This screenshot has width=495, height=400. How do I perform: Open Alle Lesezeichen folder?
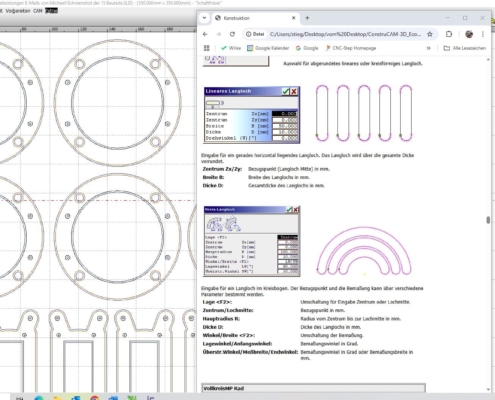[x=464, y=48]
